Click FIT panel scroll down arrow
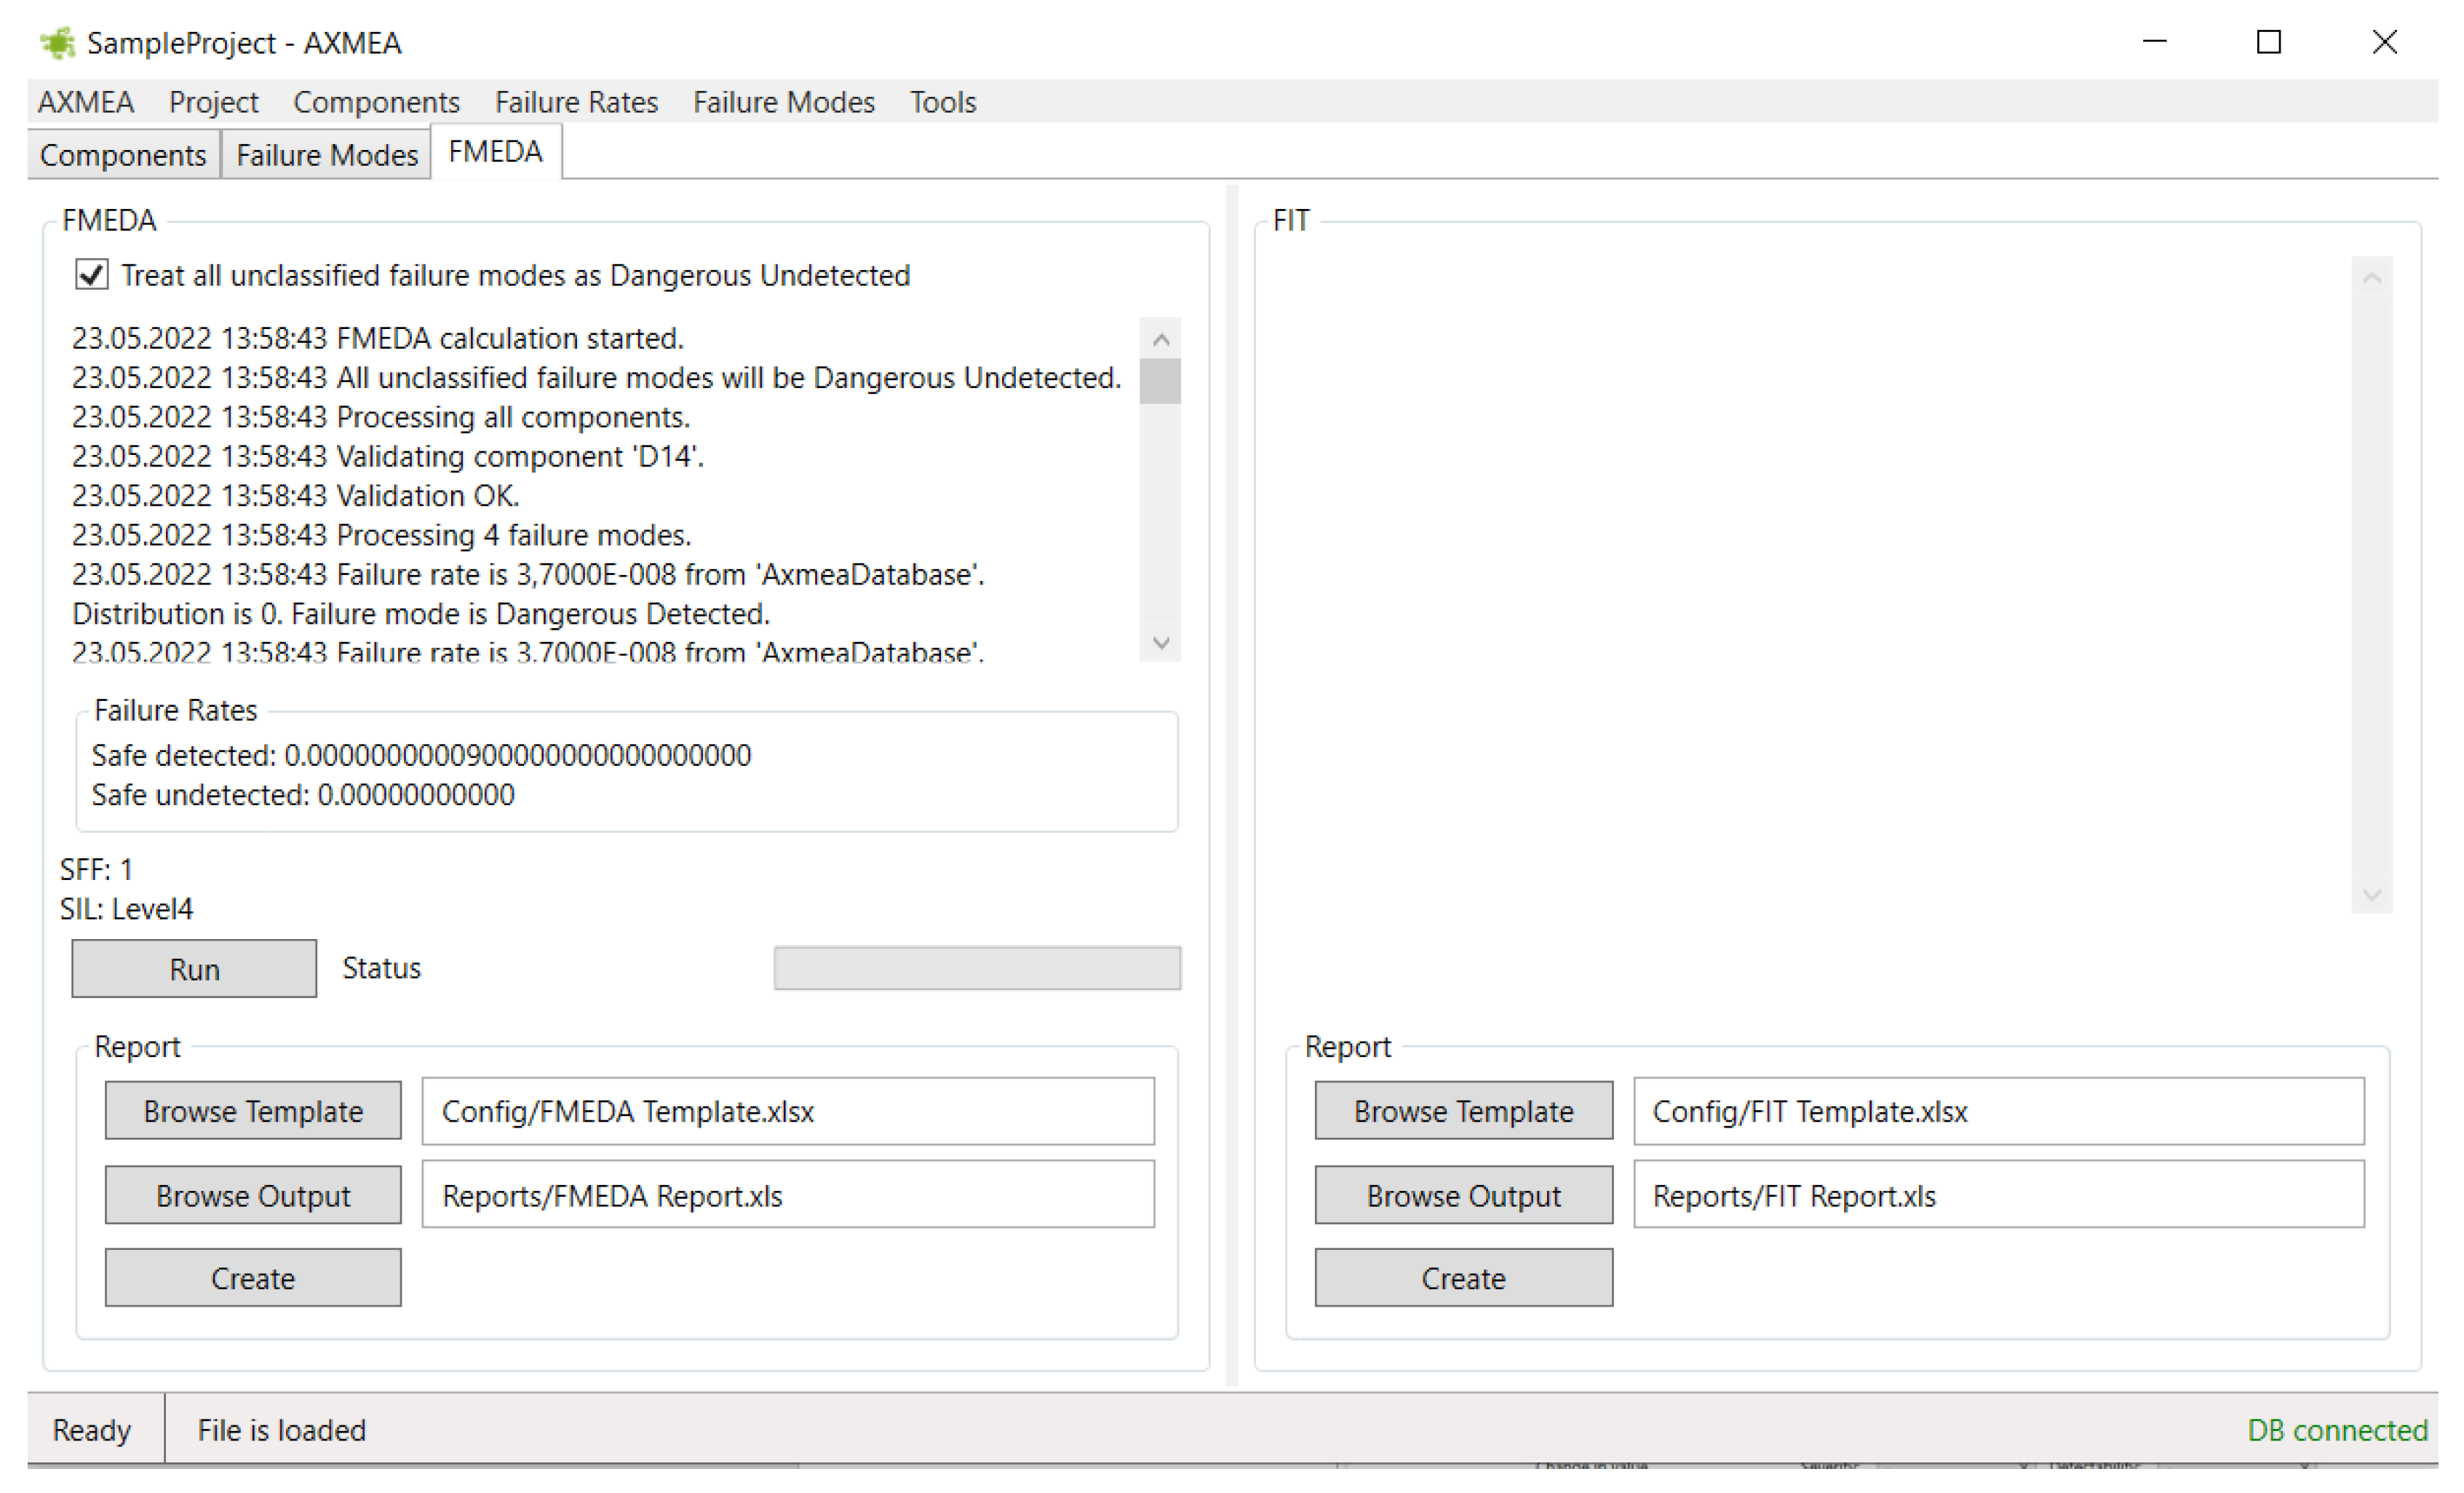Image resolution: width=2464 pixels, height=1493 pixels. (x=2371, y=894)
